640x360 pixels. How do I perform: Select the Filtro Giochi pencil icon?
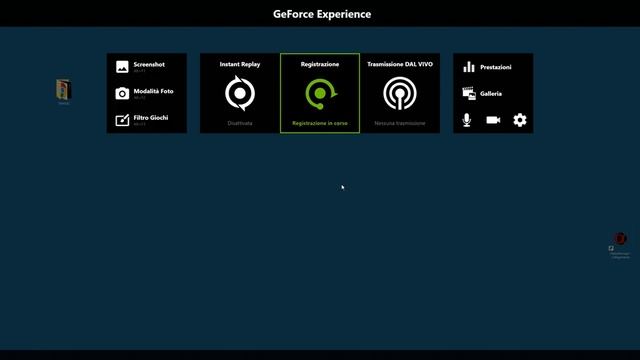click(x=122, y=120)
